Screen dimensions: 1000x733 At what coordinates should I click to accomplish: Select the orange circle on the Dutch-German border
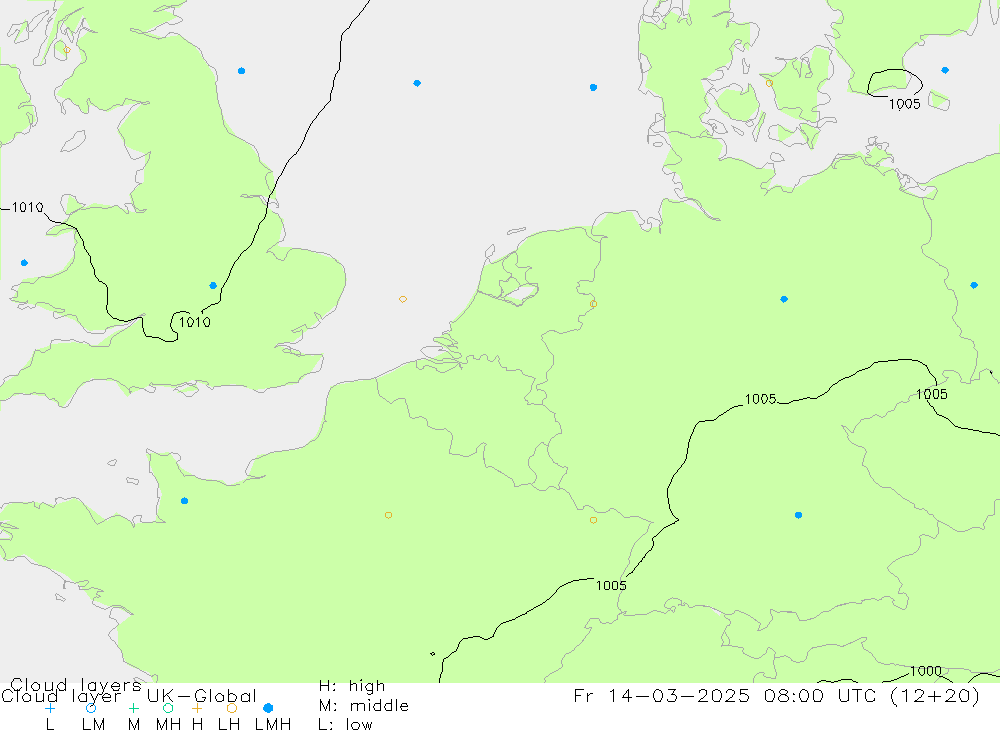[x=593, y=304]
